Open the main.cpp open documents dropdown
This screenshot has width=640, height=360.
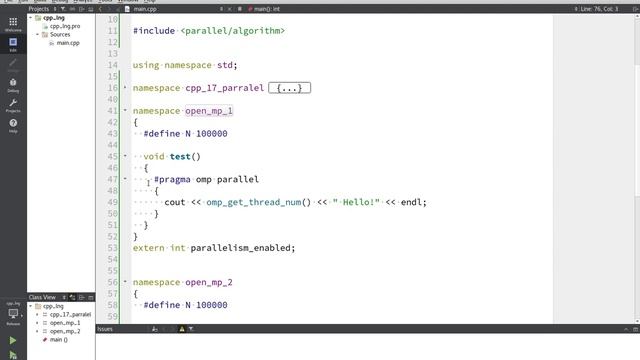221,9
